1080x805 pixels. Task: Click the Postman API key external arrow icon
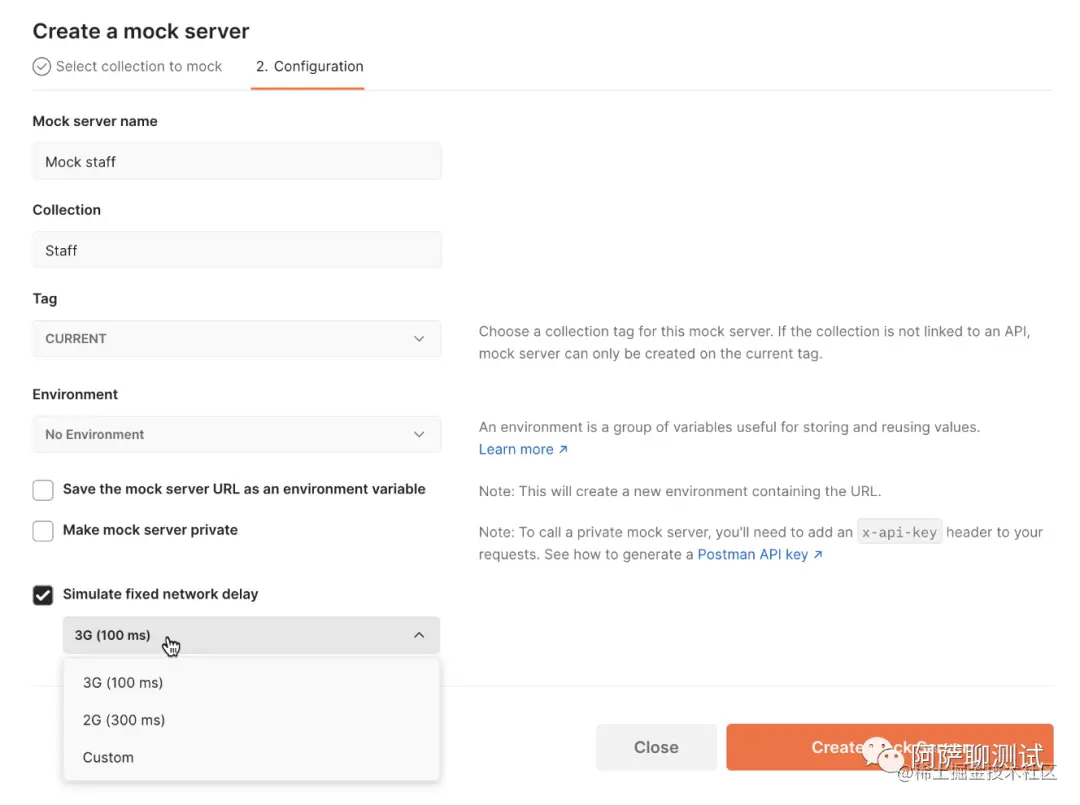(818, 555)
